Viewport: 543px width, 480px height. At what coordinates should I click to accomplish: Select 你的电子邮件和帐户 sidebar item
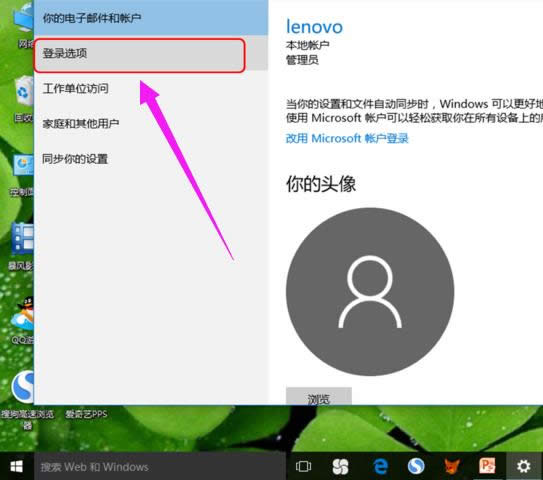(151, 18)
